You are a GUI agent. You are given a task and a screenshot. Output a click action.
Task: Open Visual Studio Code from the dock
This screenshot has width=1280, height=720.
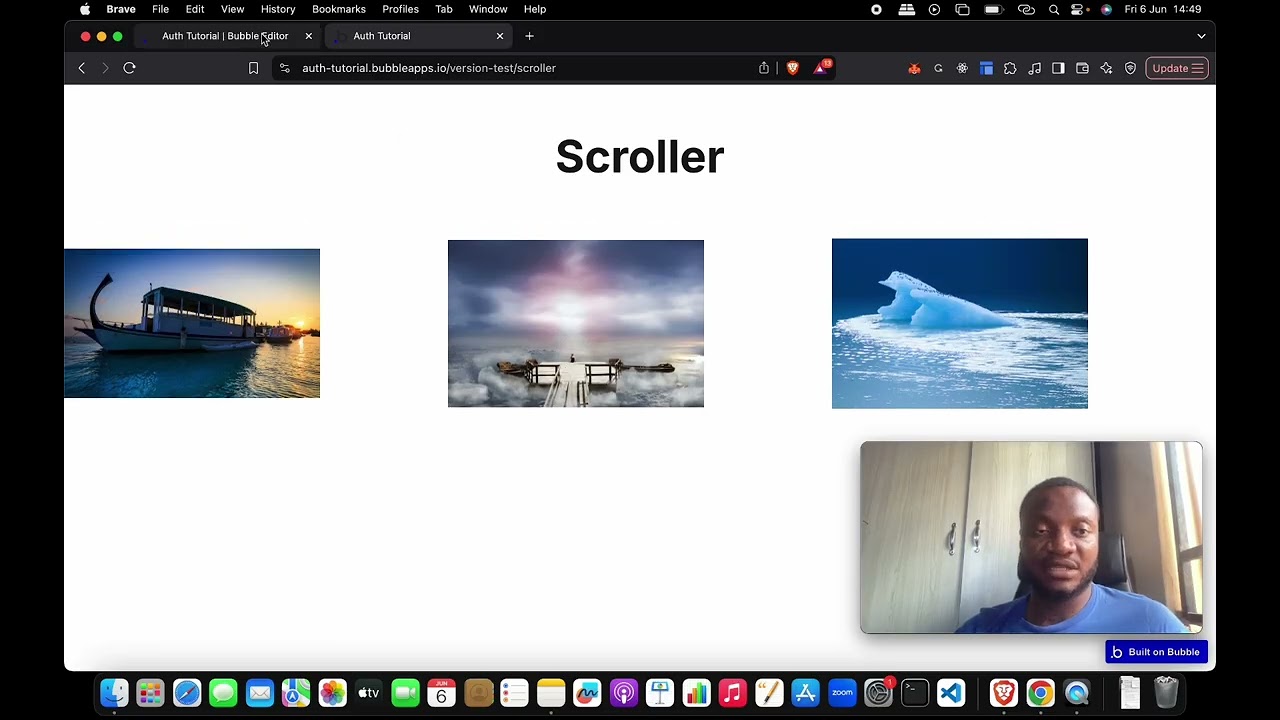pos(951,692)
